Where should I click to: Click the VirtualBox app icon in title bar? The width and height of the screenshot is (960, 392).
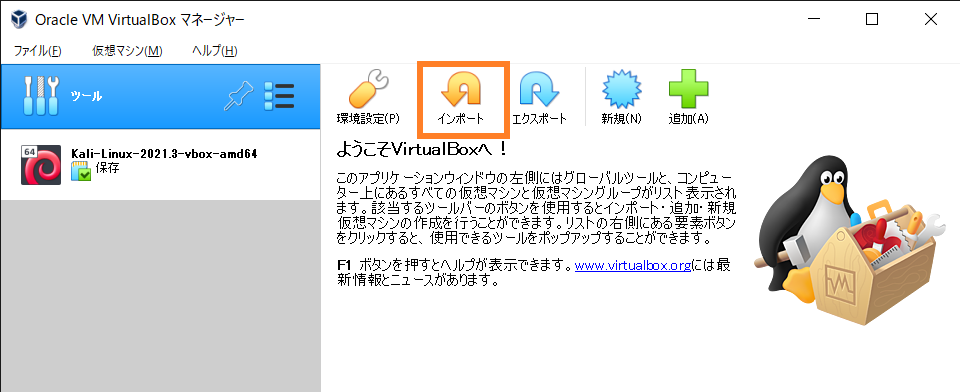(20, 20)
